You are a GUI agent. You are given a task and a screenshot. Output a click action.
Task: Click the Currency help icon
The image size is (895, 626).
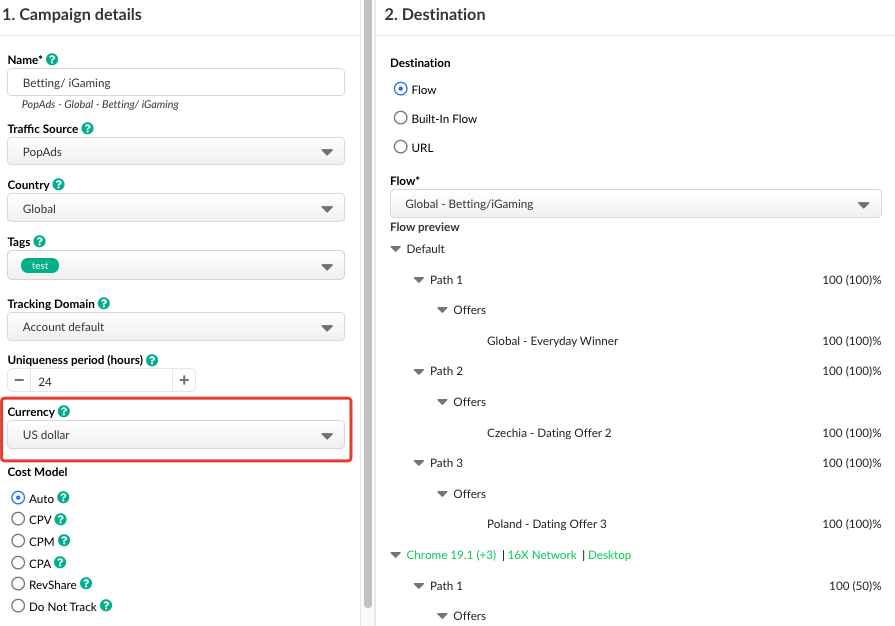point(64,412)
